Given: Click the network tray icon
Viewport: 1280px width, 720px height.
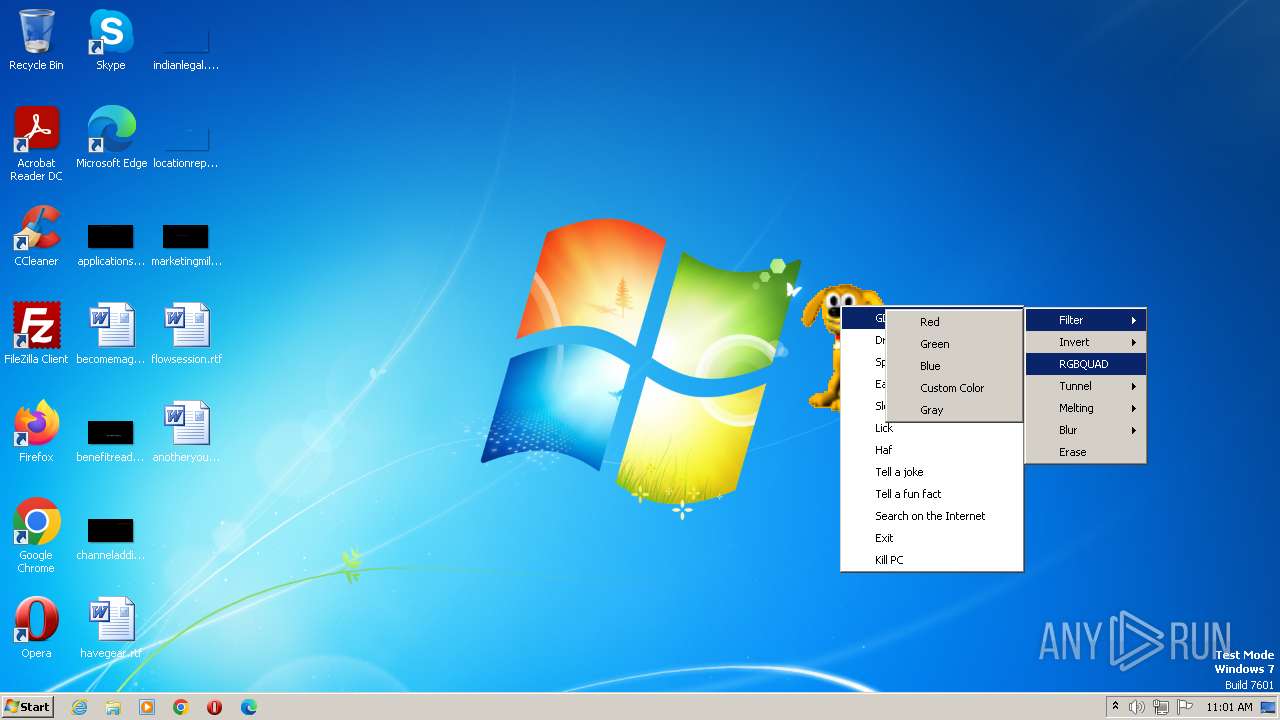Looking at the screenshot, I should pos(1161,707).
